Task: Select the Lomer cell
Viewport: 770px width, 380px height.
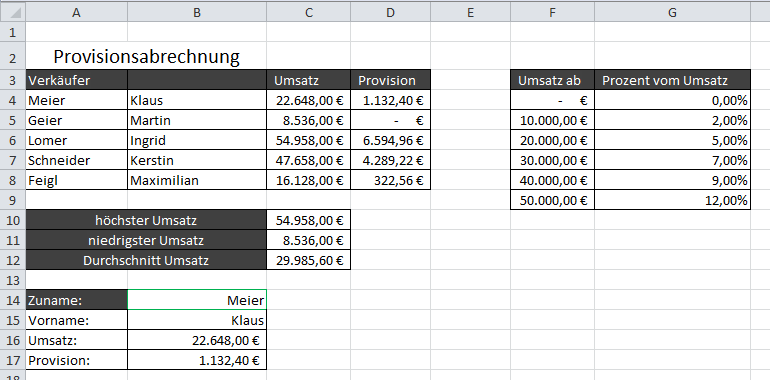Action: point(77,140)
